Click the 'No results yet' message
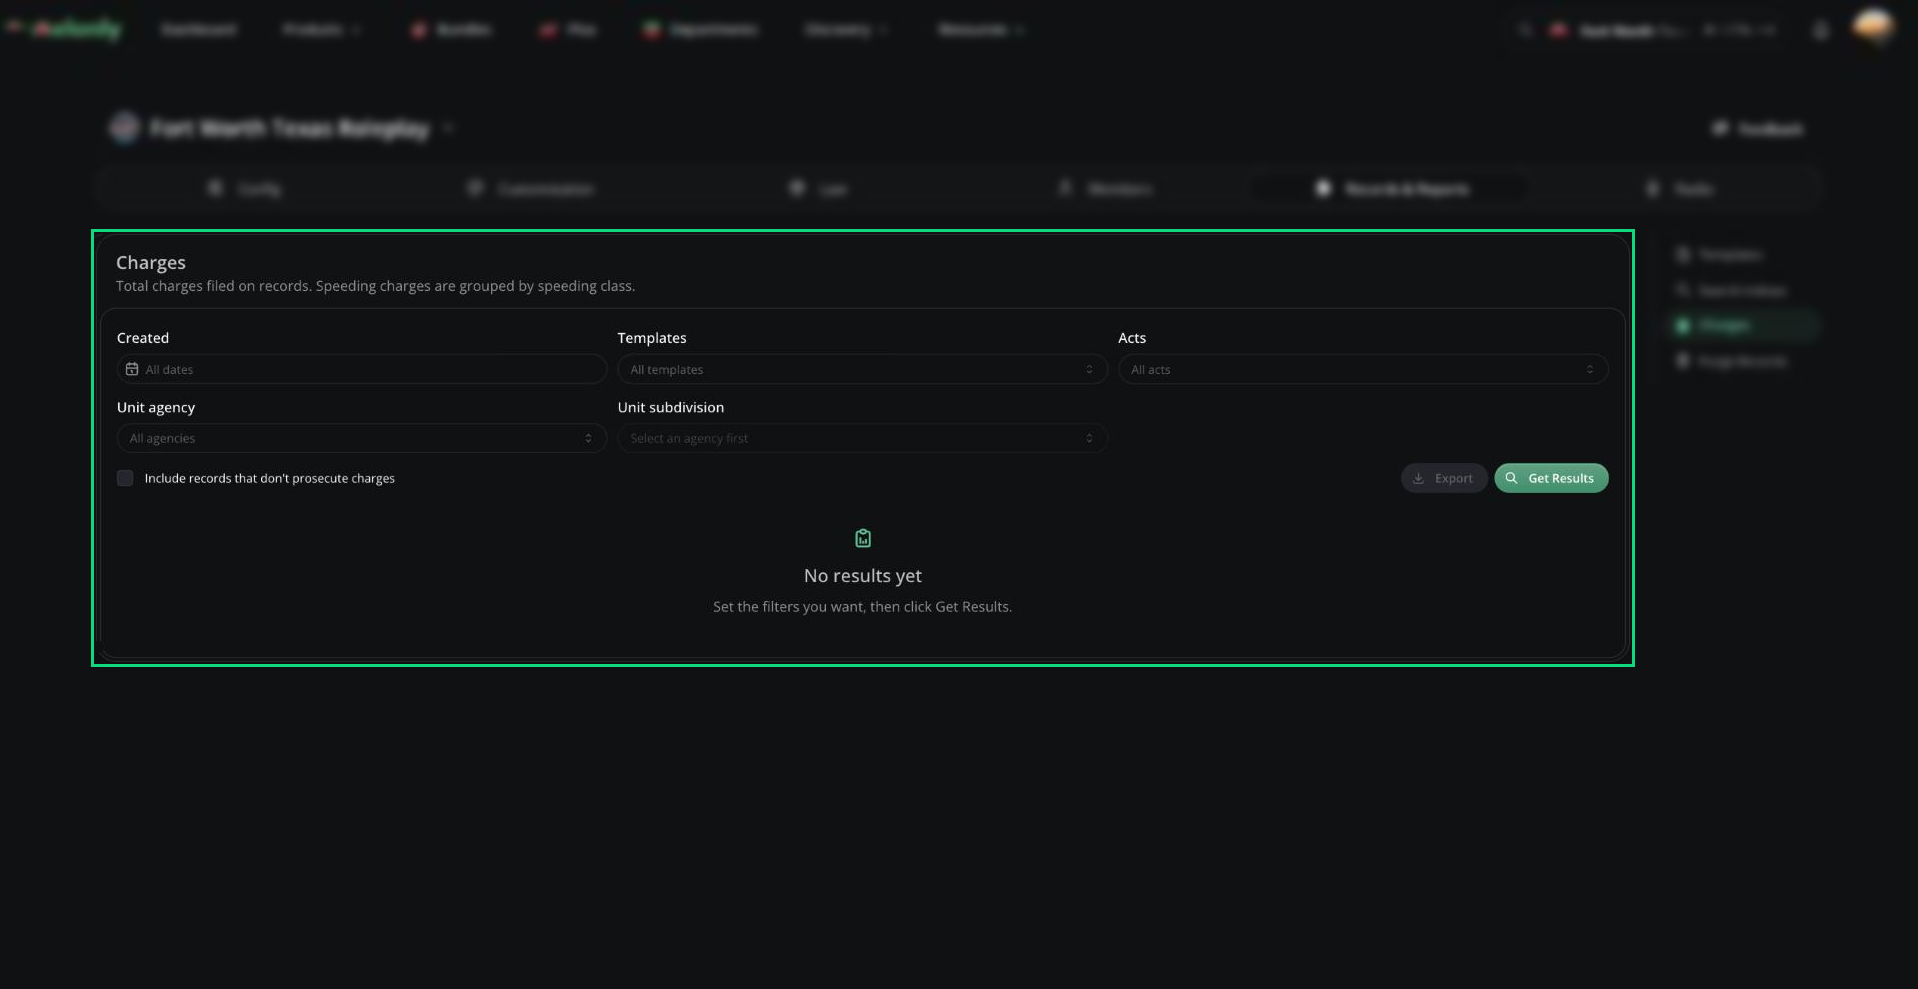Viewport: 1918px width, 989px height. [x=863, y=576]
